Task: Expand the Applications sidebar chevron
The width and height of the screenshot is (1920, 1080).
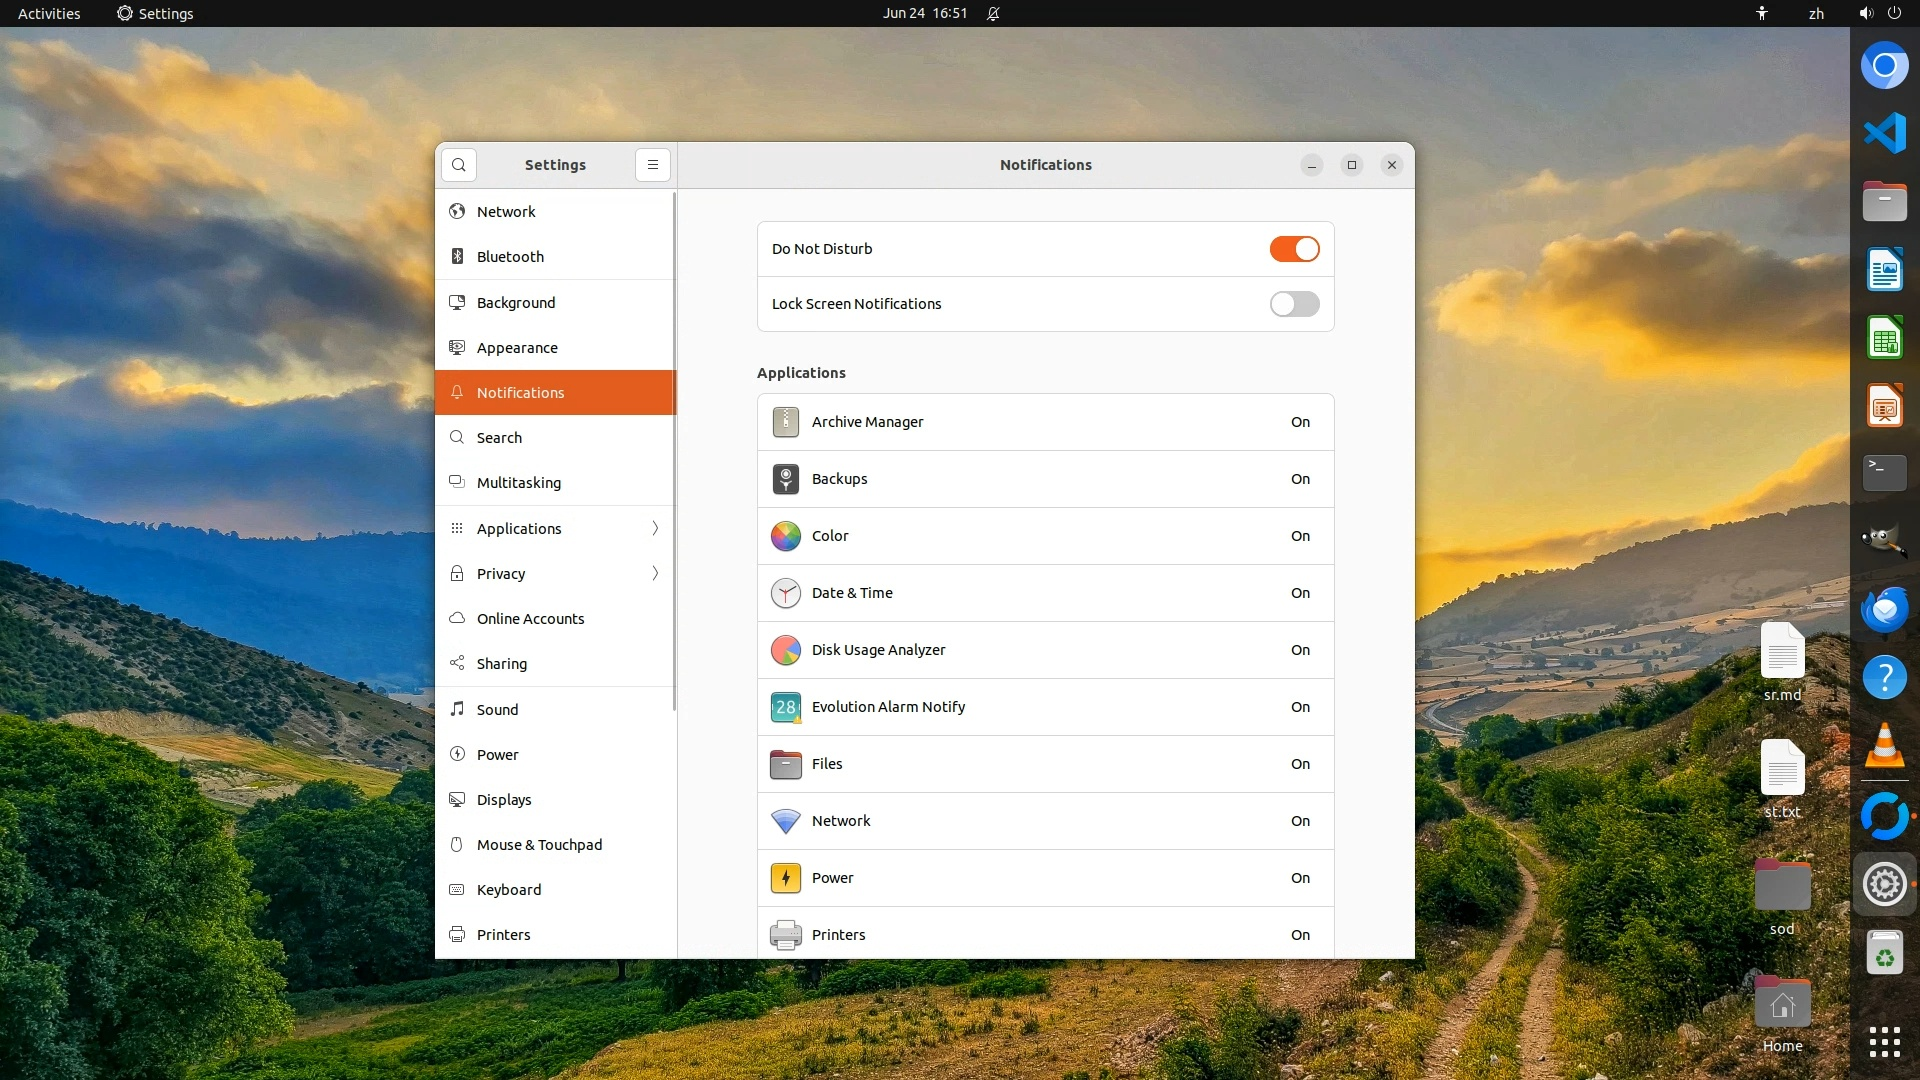Action: (655, 528)
